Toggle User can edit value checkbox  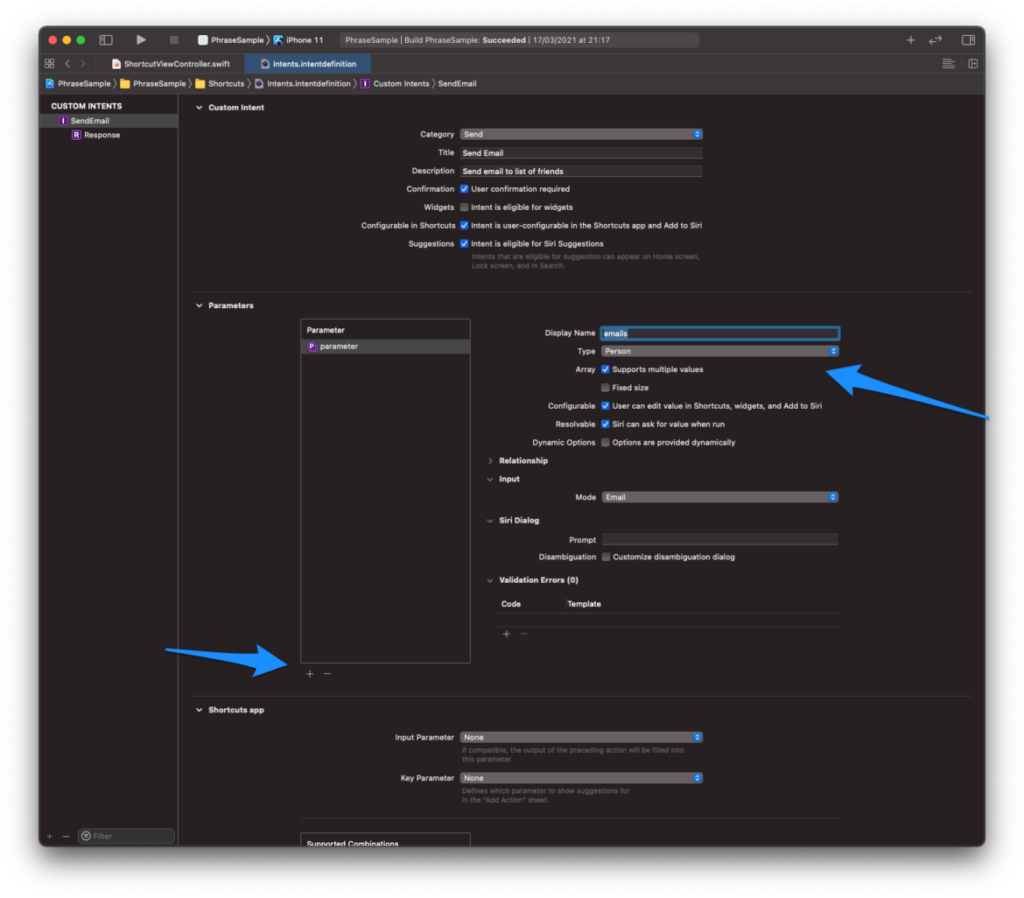pos(605,406)
